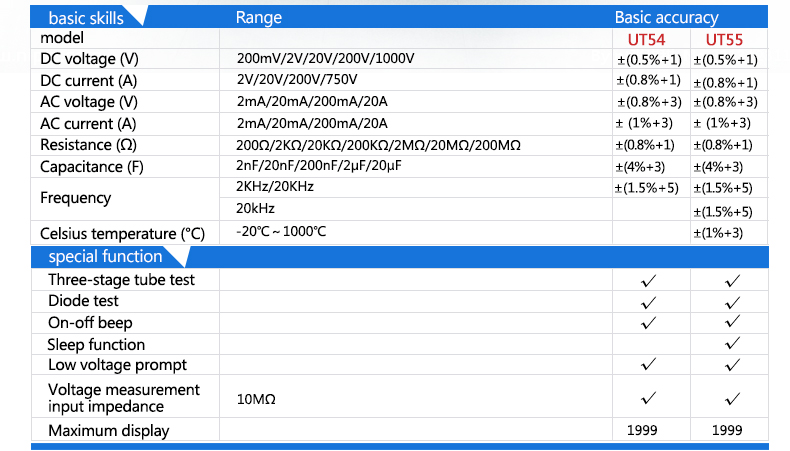The image size is (790, 451).
Task: Select the 'special function' header tab
Action: [x=106, y=257]
